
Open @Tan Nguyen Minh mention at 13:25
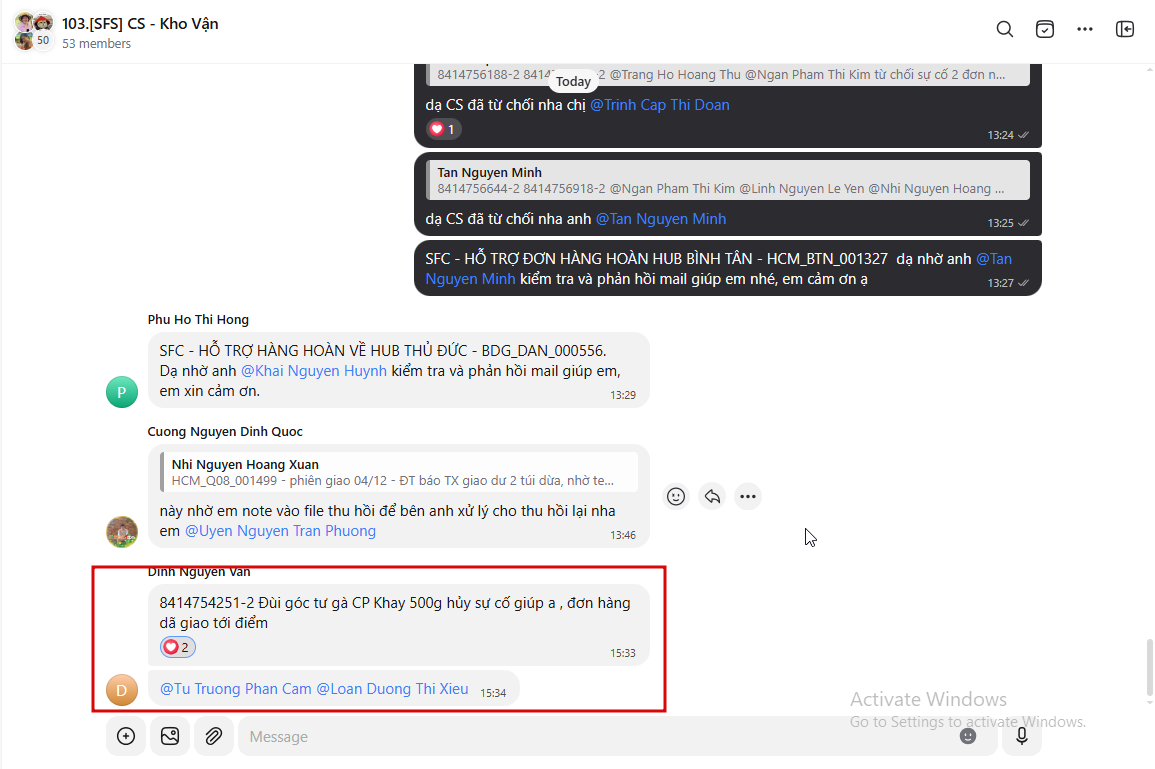pyautogui.click(x=660, y=220)
